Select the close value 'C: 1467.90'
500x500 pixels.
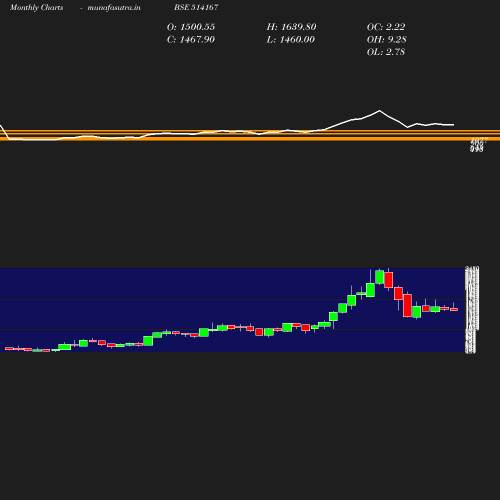(x=191, y=40)
